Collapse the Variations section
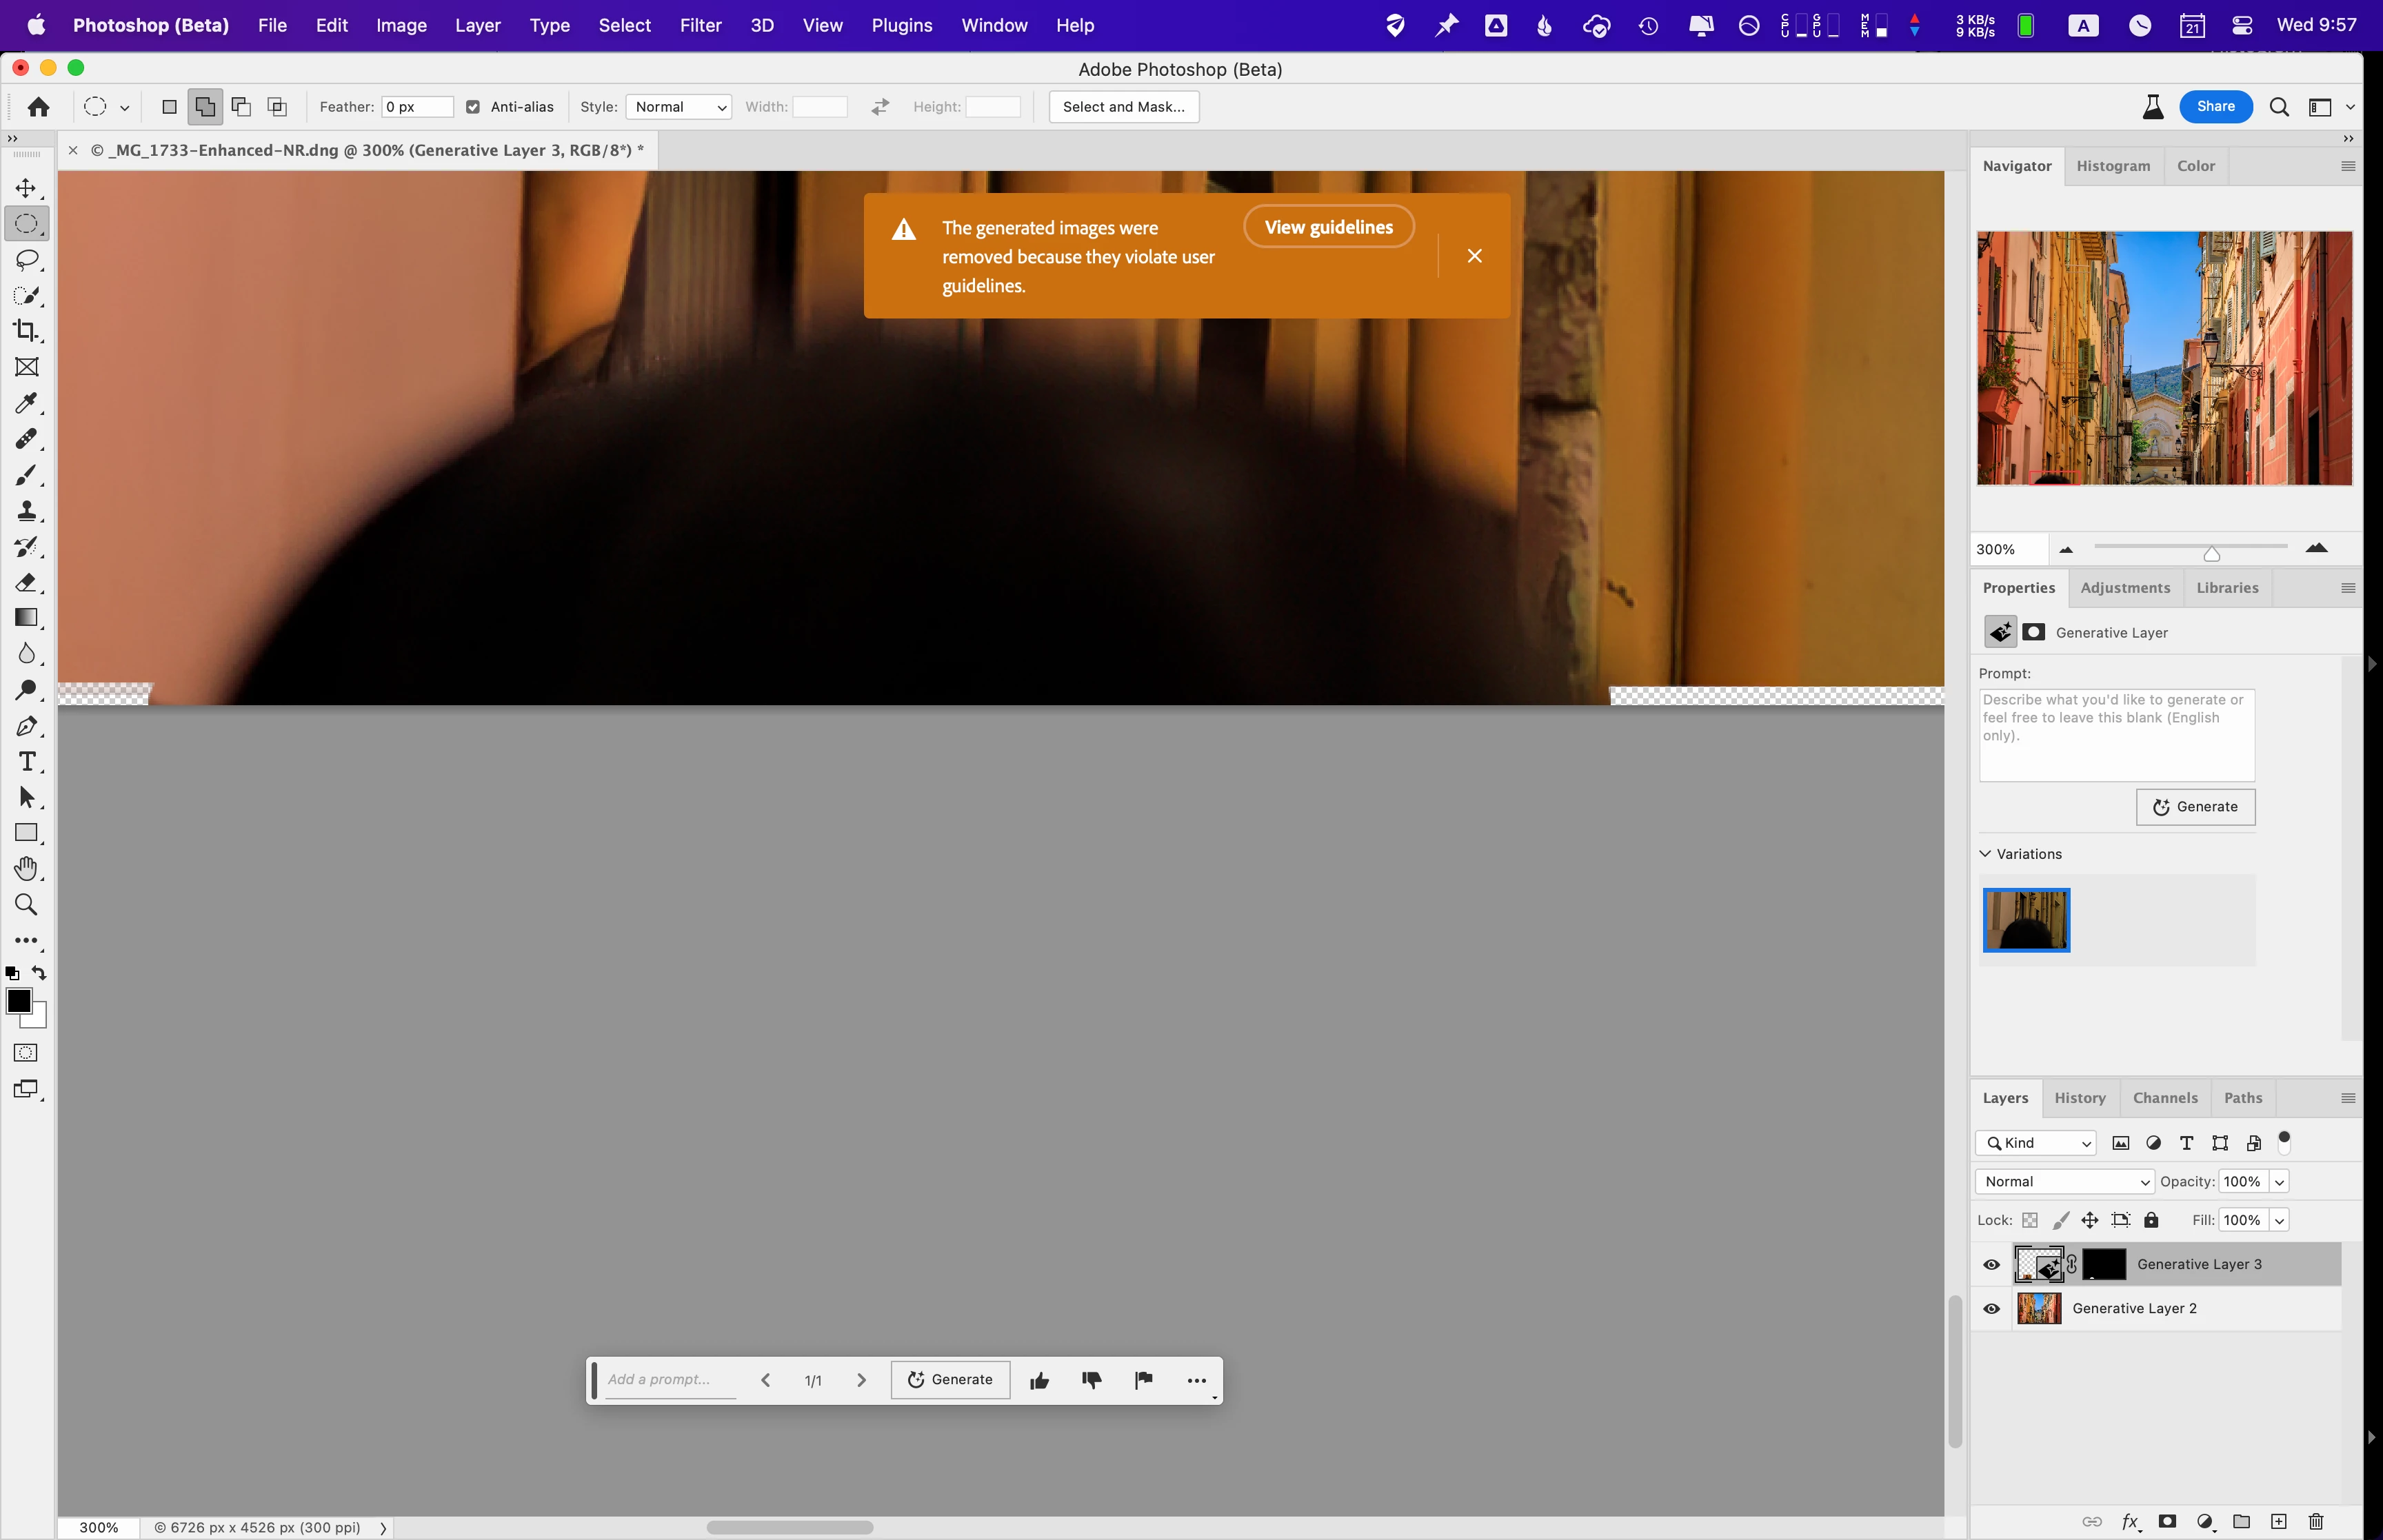This screenshot has height=1540, width=2383. click(x=1986, y=854)
